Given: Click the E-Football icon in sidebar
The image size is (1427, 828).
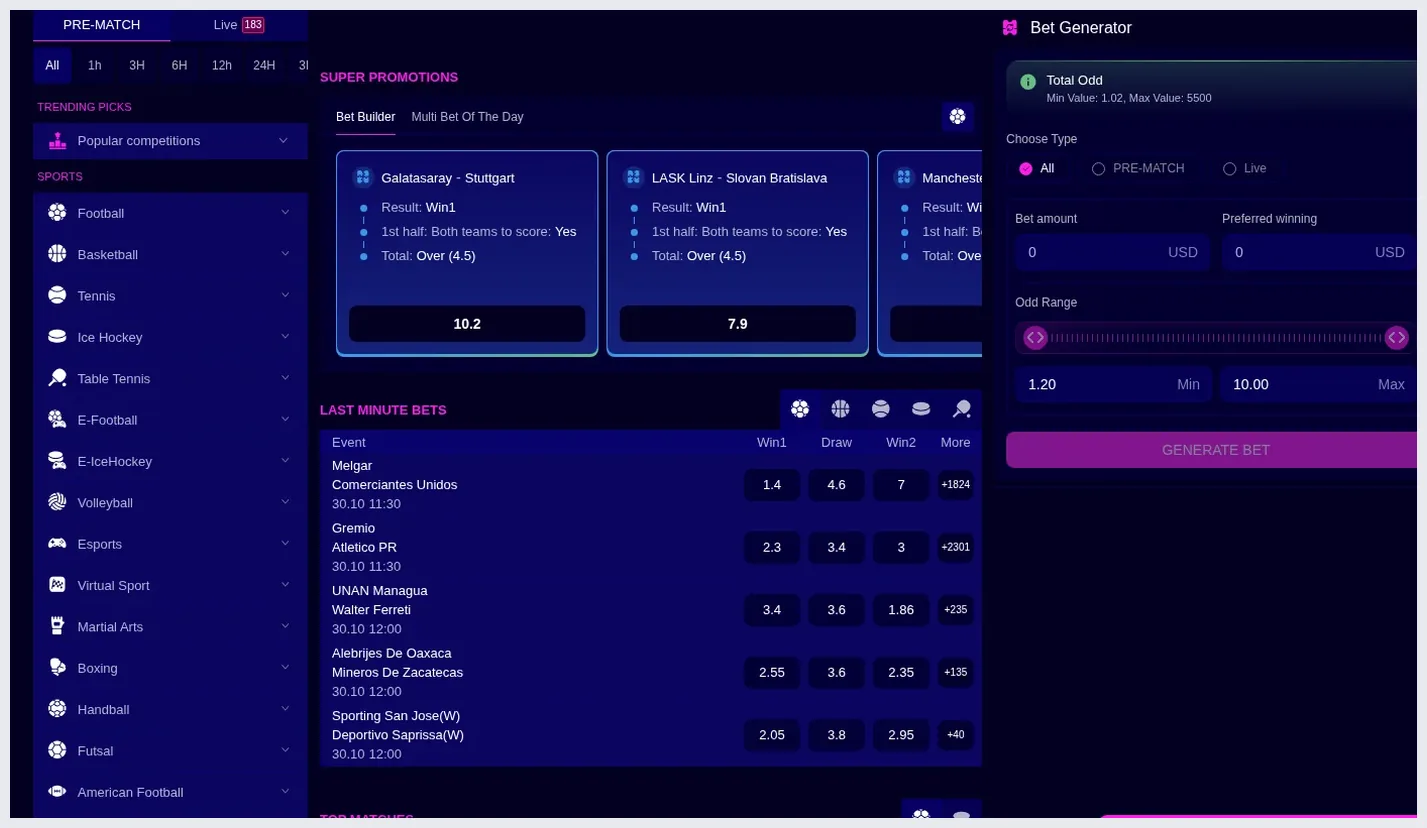Looking at the screenshot, I should [x=57, y=420].
